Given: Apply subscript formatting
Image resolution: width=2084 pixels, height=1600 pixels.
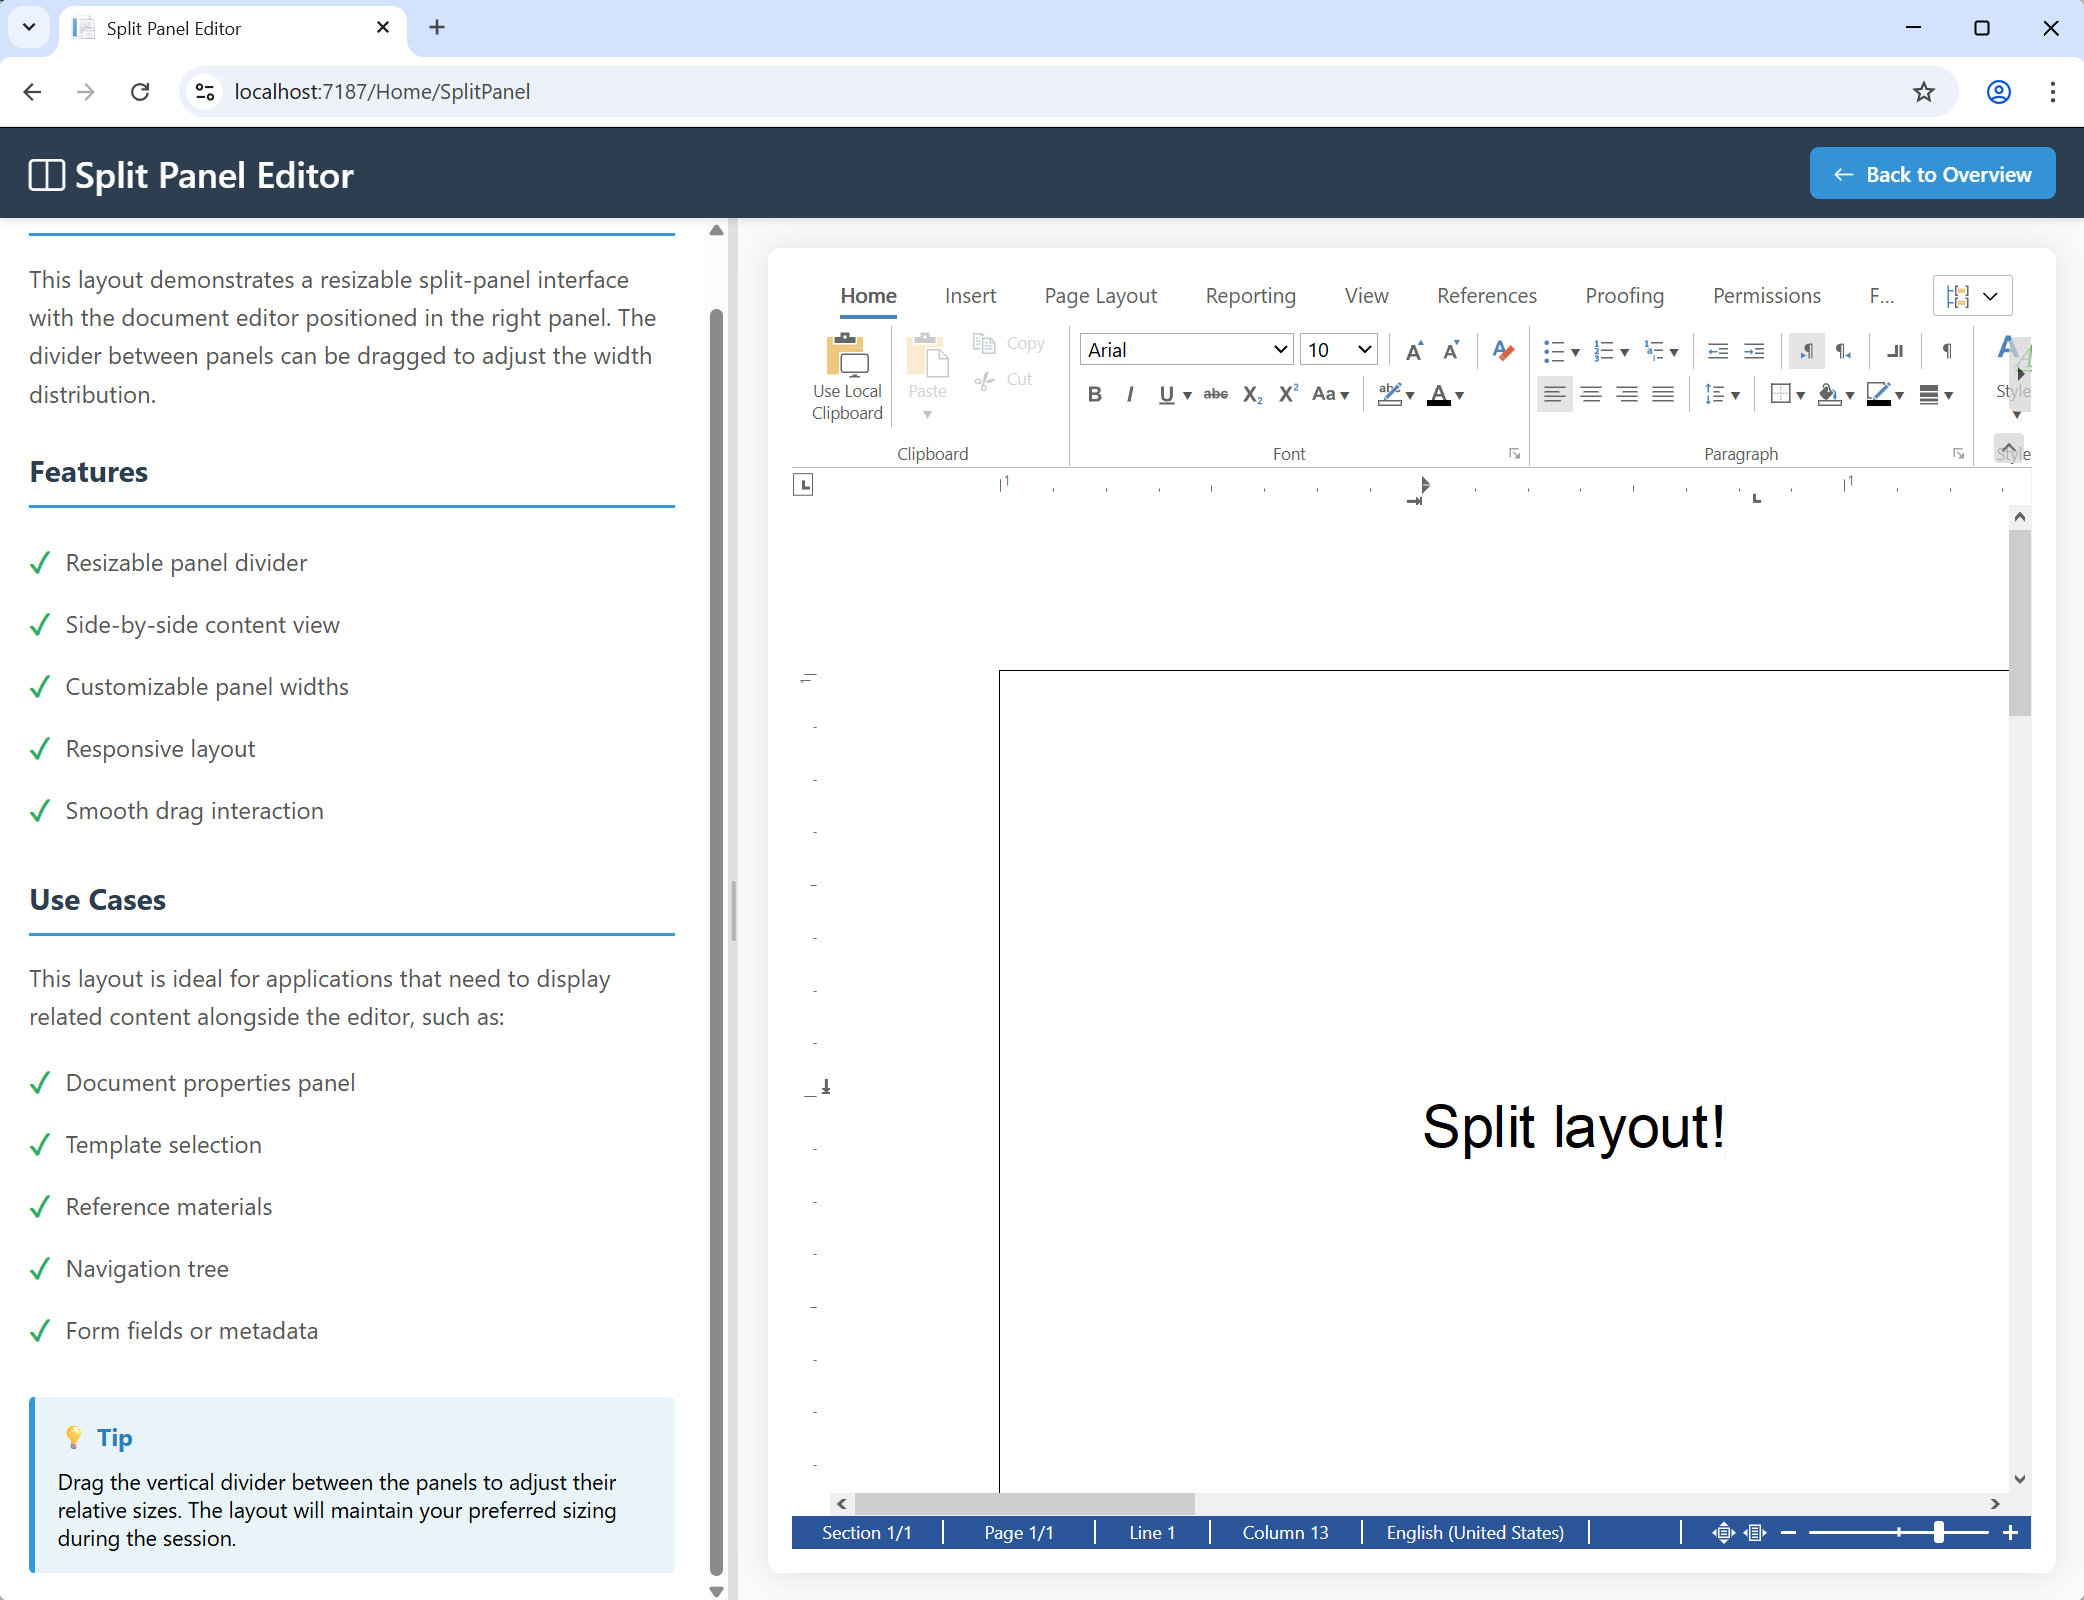Looking at the screenshot, I should tap(1251, 394).
